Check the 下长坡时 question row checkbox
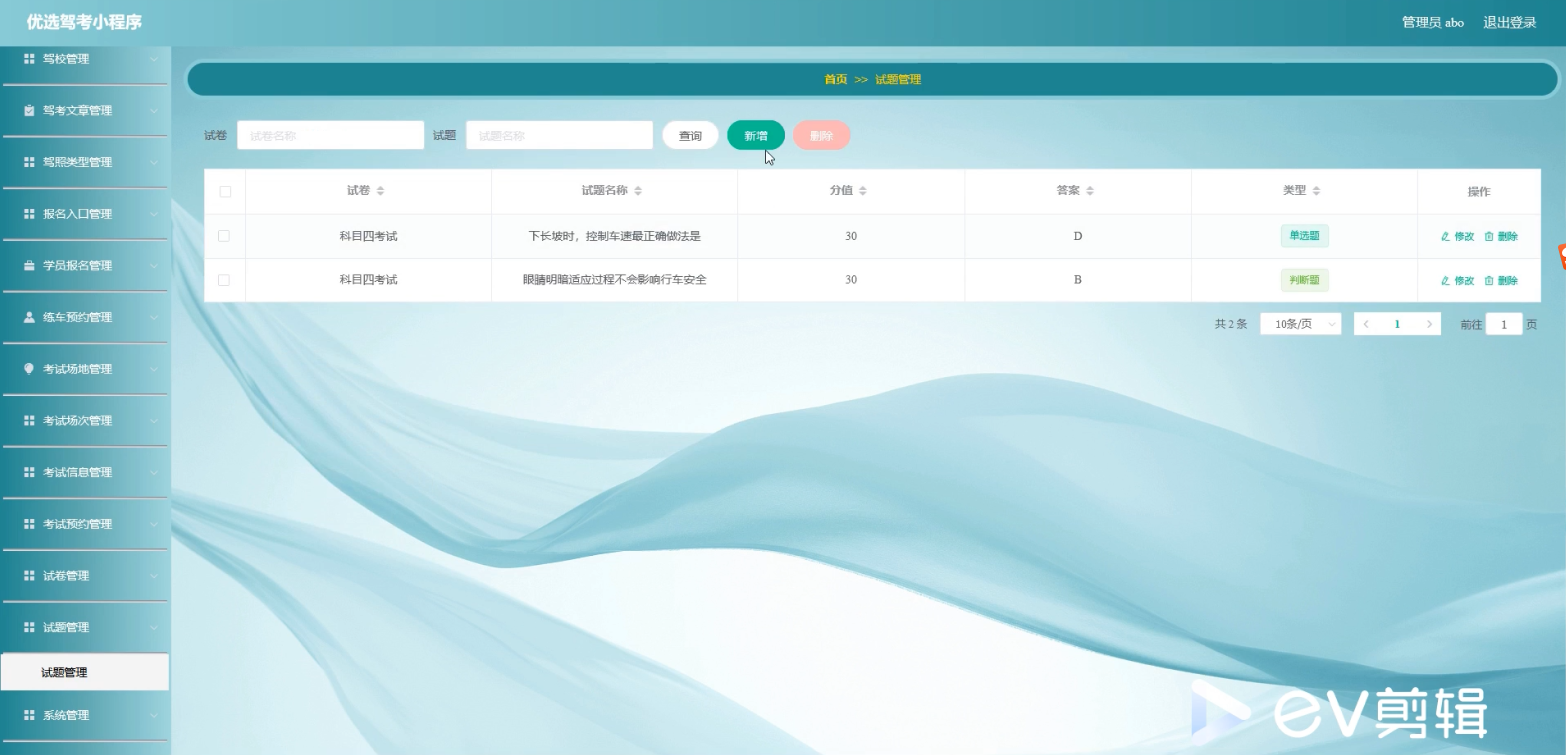The height and width of the screenshot is (755, 1566). click(x=224, y=236)
